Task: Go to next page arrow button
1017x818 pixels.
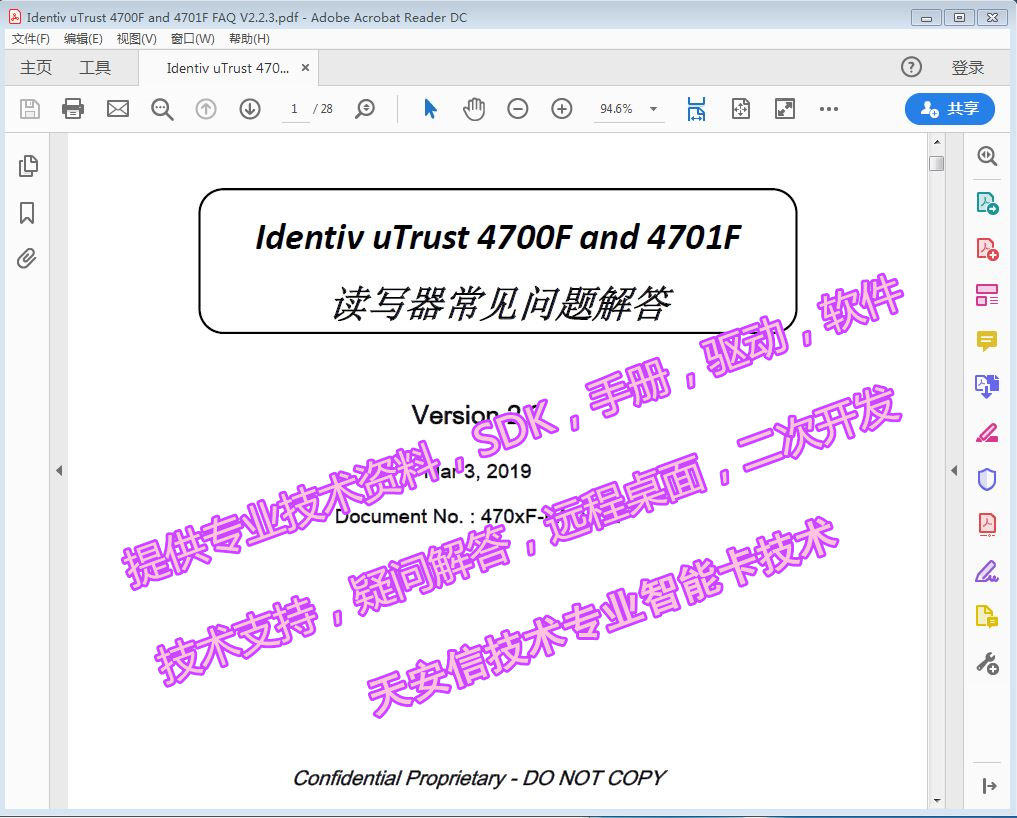Action: [250, 109]
